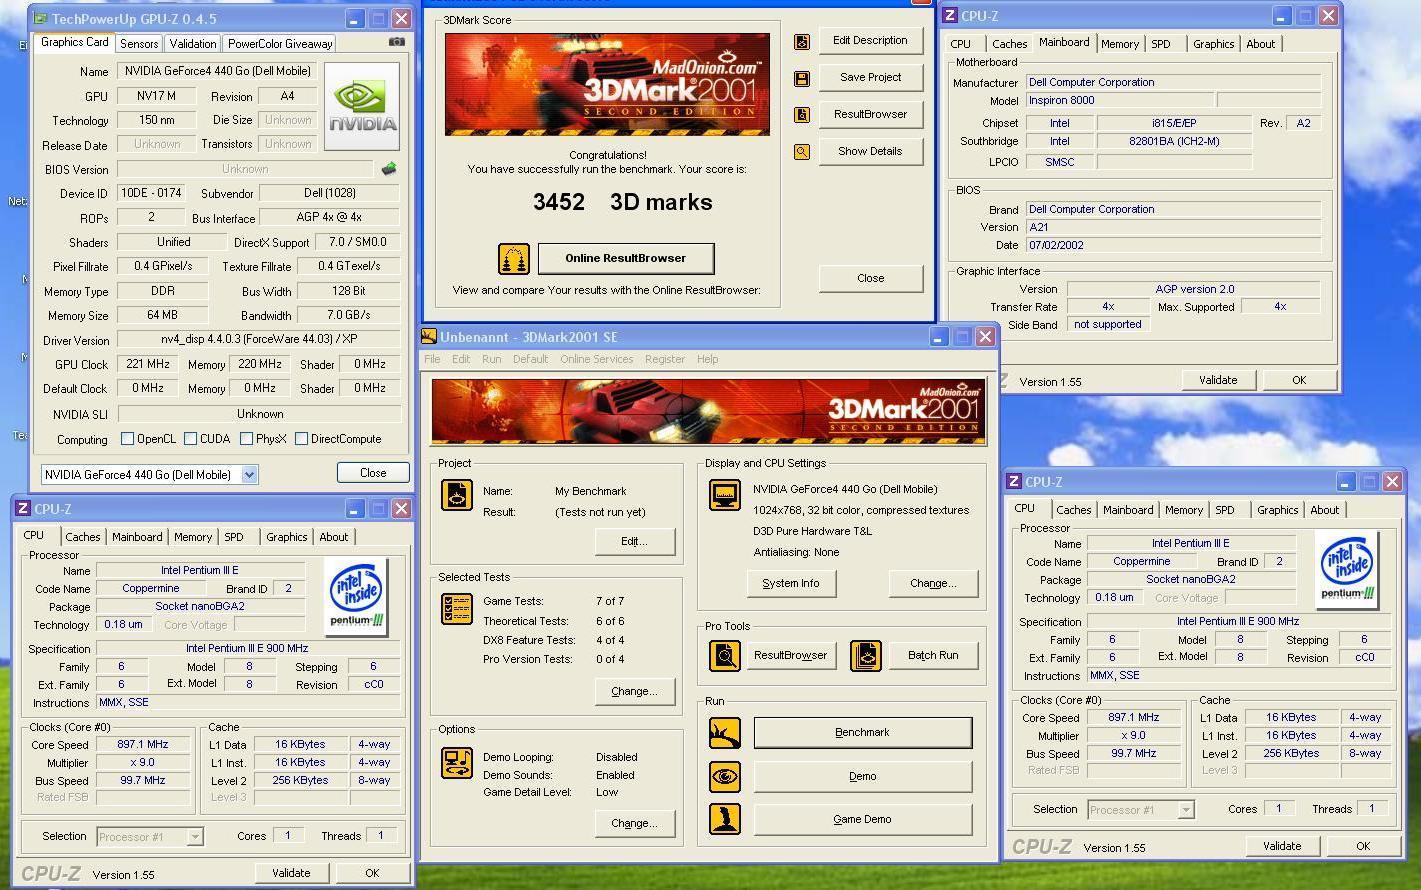Click the CPU-Z Mainboard window title icon
This screenshot has width=1421, height=890.
(949, 16)
